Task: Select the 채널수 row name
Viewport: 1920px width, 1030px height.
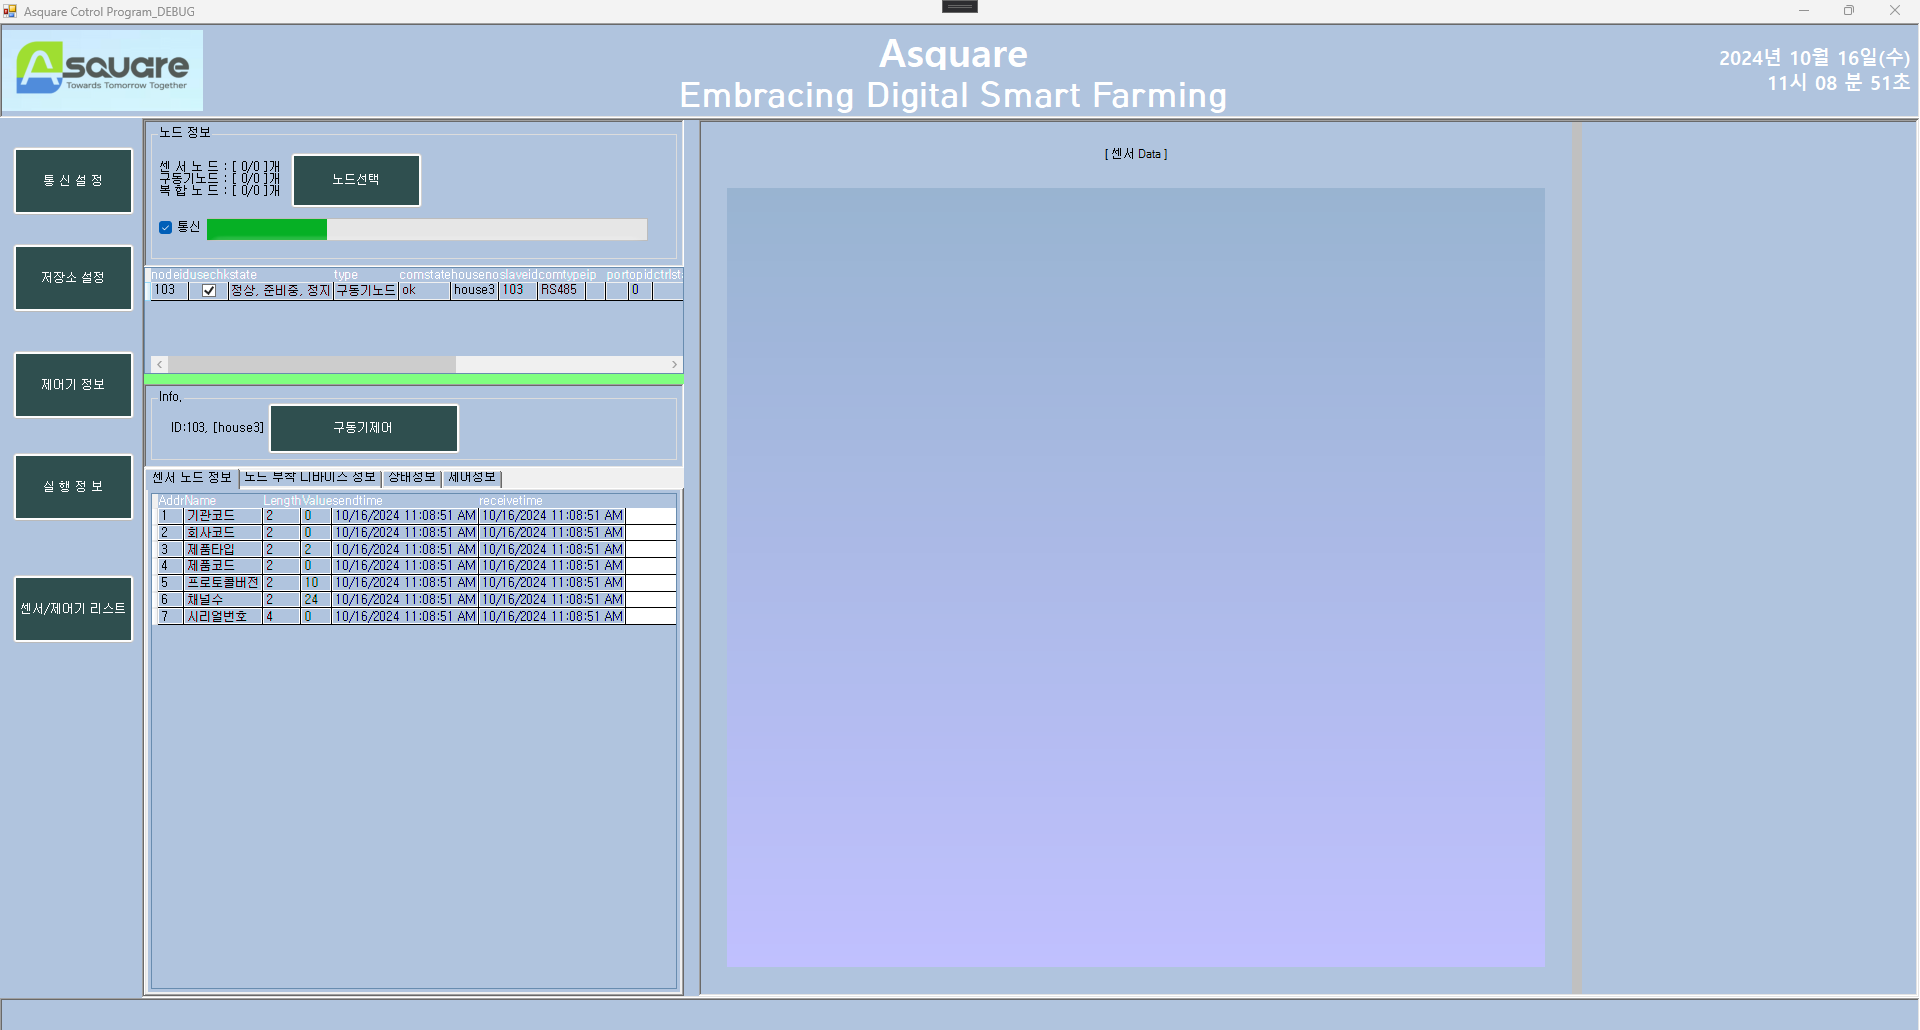Action: pos(223,600)
